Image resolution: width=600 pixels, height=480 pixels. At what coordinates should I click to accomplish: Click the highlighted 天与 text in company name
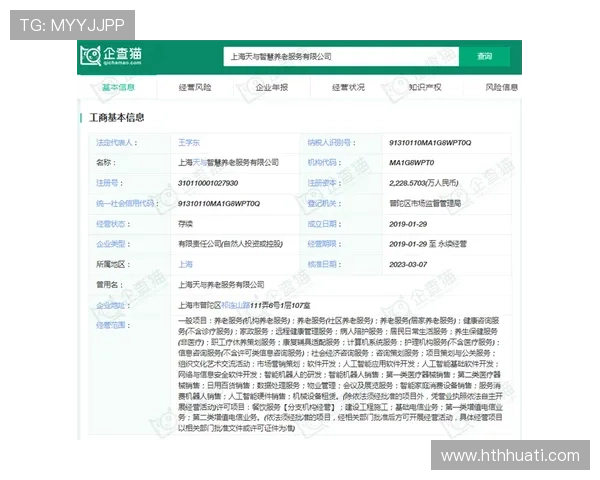click(x=200, y=163)
